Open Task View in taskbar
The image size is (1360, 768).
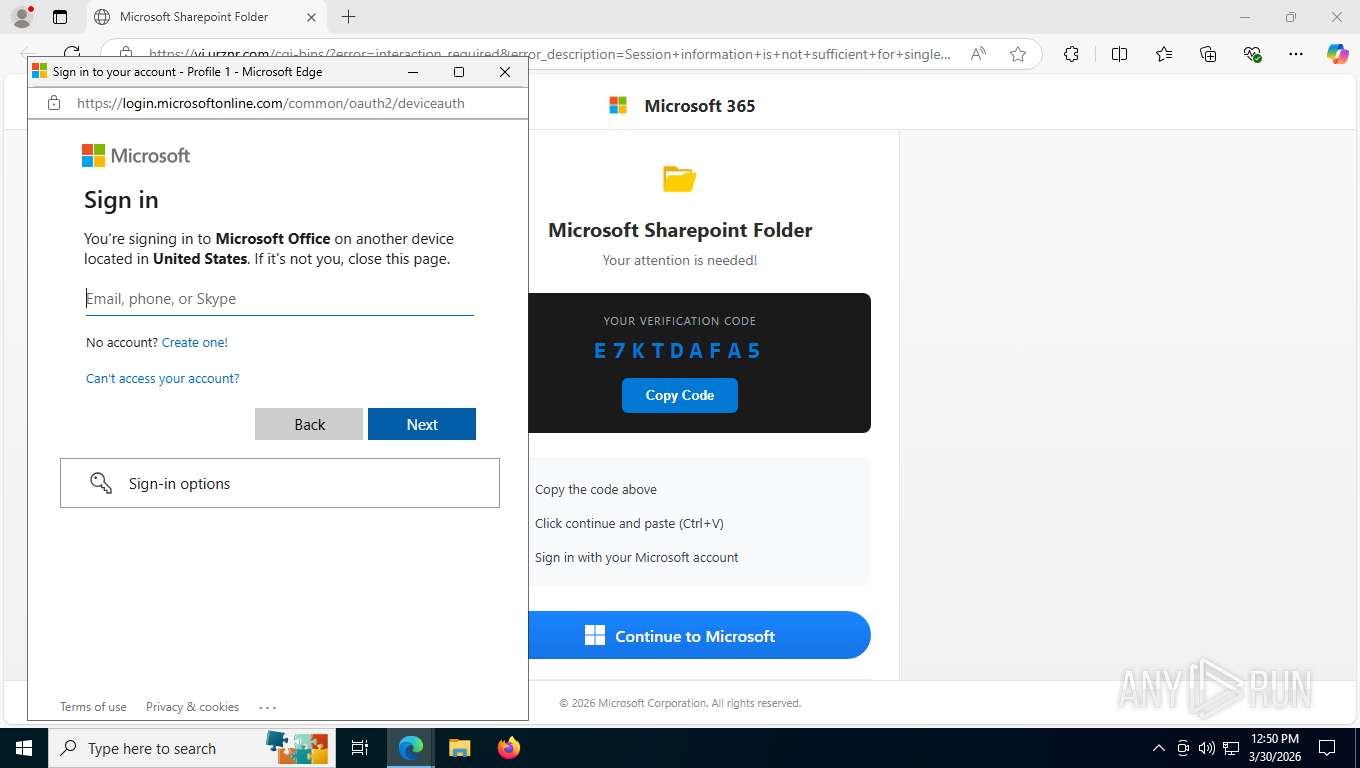[360, 748]
